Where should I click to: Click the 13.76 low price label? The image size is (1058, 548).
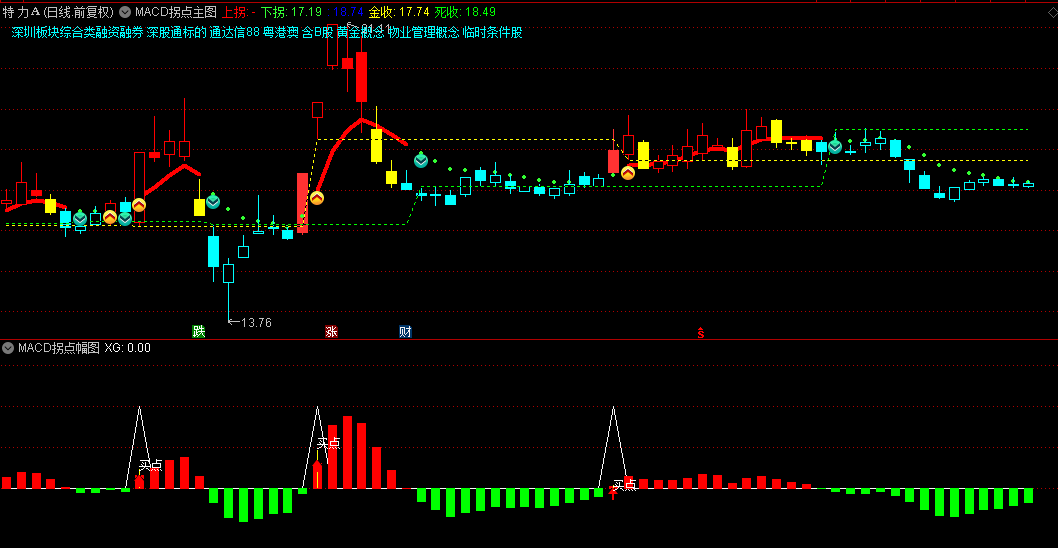pyautogui.click(x=256, y=323)
